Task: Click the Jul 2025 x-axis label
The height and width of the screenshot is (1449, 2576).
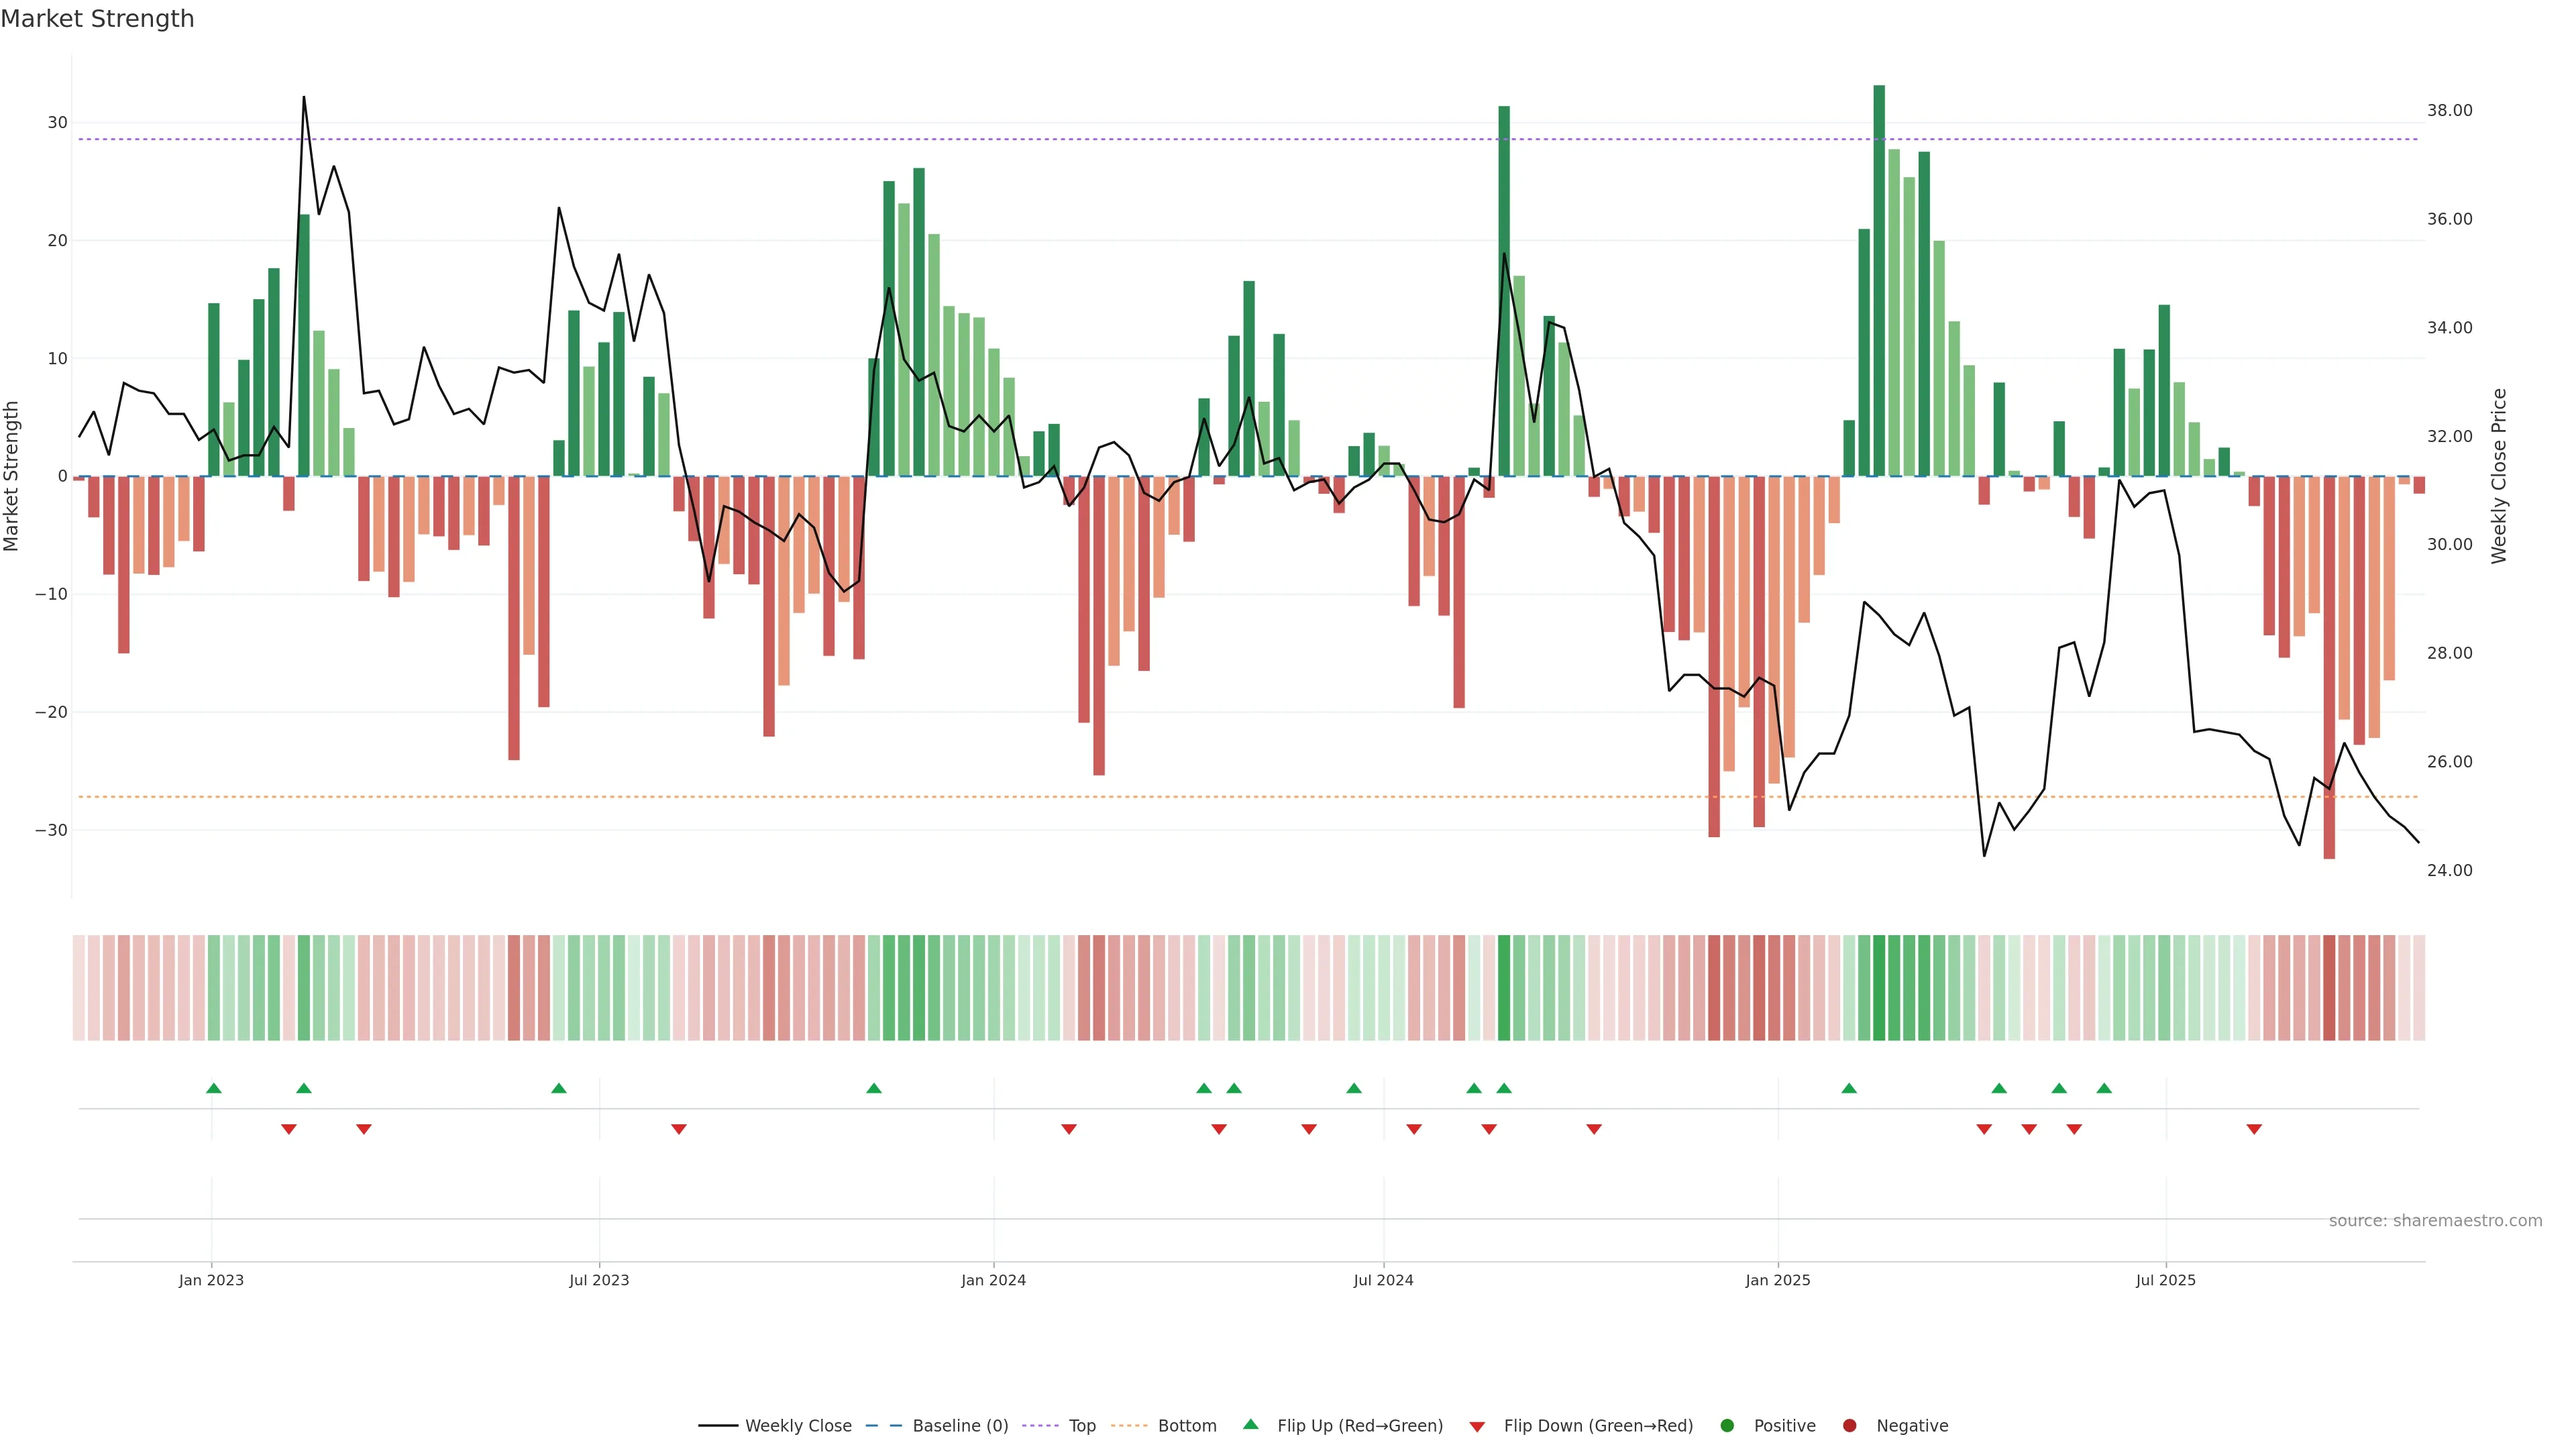Action: pyautogui.click(x=2165, y=1280)
